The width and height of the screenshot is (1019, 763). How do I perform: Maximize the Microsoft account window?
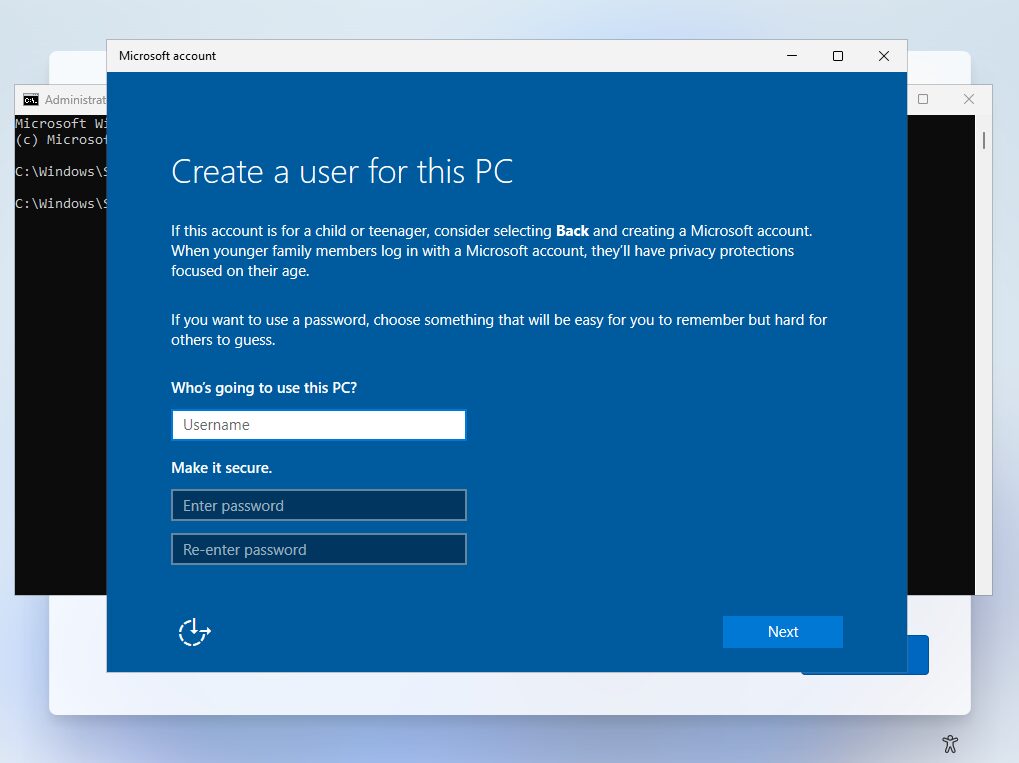(x=838, y=56)
